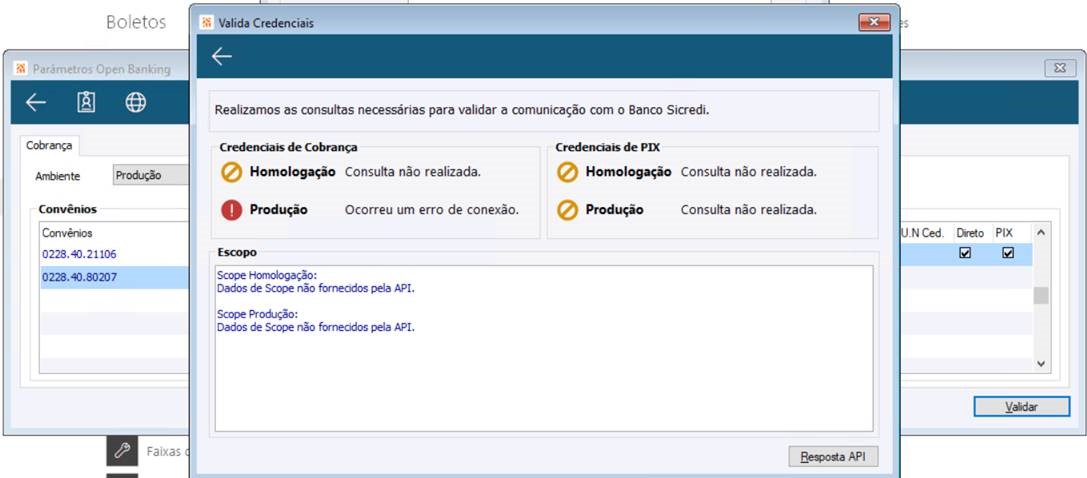The width and height of the screenshot is (1087, 478).
Task: Click Homologação status icon under Credenciais de PIX
Action: point(568,172)
